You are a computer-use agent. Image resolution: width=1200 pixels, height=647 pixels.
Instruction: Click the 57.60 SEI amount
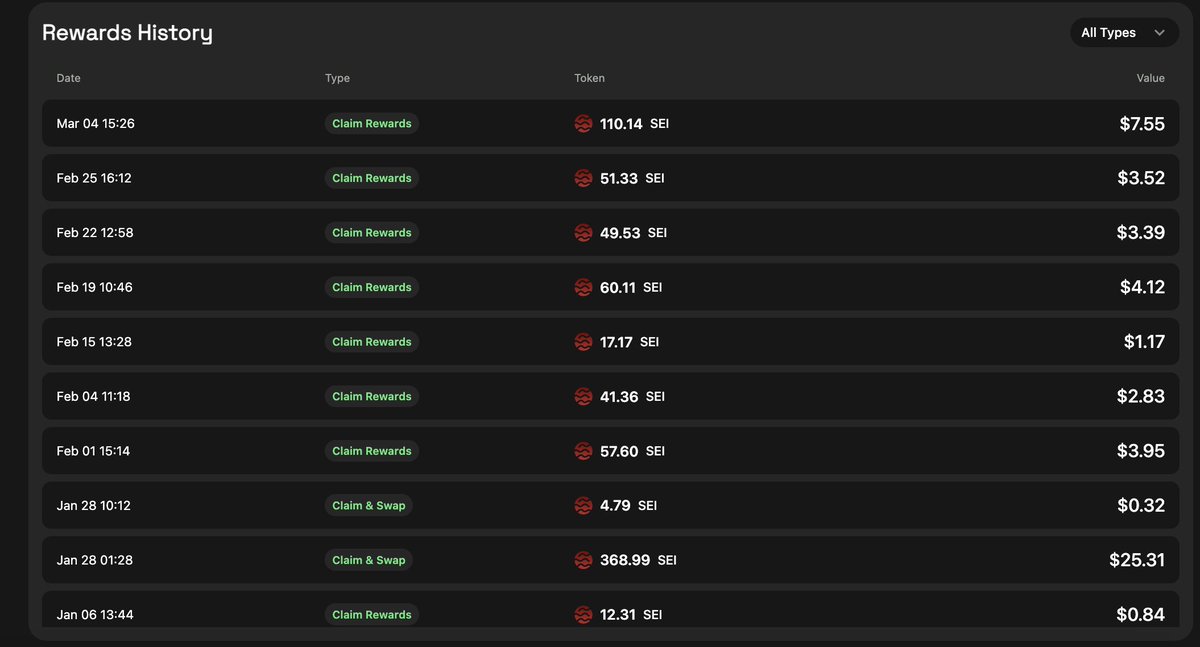click(632, 451)
